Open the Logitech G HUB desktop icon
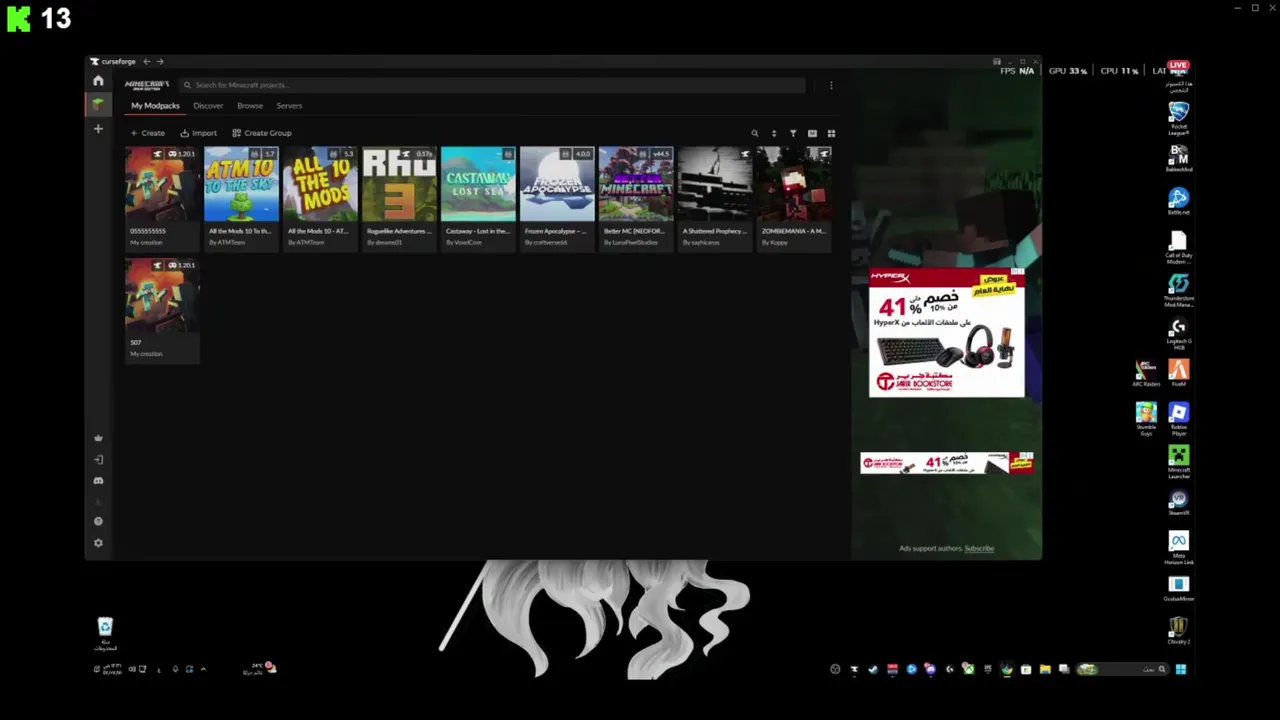The image size is (1280, 720). click(1179, 334)
